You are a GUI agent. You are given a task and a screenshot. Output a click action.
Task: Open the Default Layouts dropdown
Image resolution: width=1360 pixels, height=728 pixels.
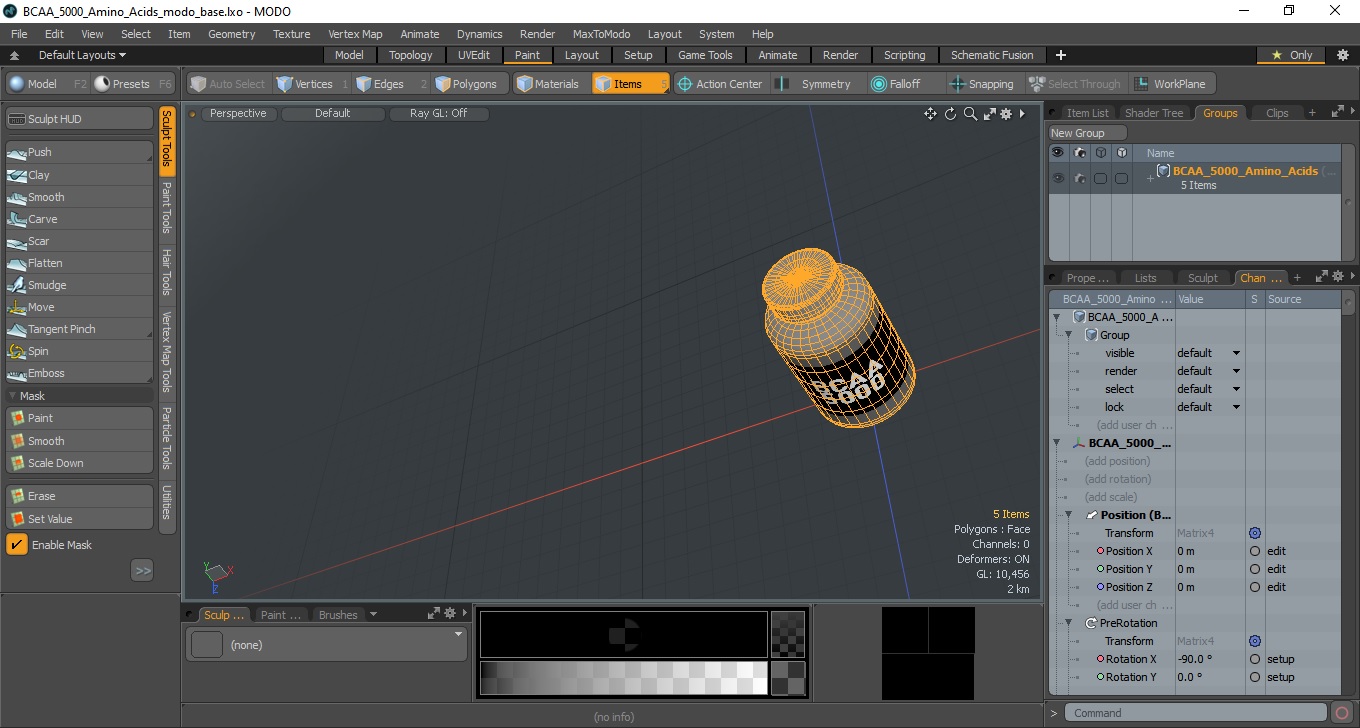[82, 55]
